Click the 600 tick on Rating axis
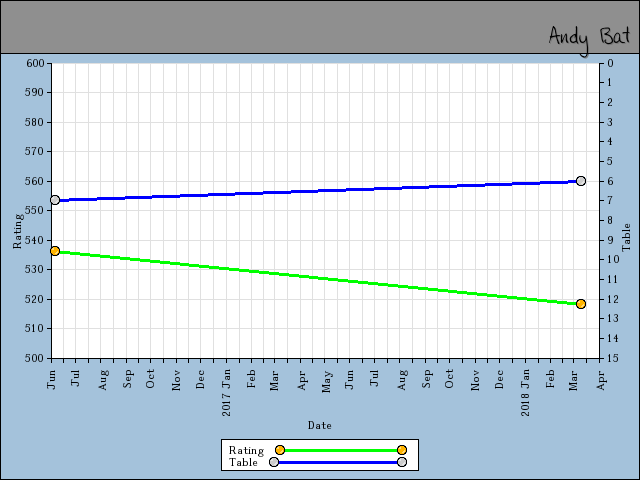640x480 pixels. [35, 63]
